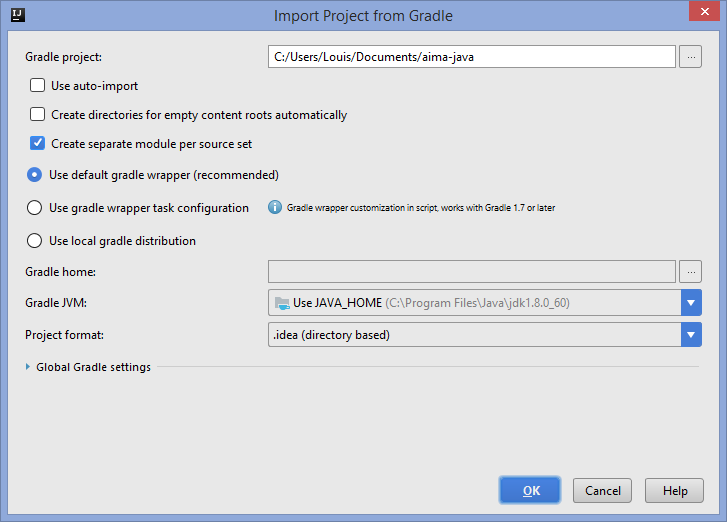Select Use local gradle distribution radio button

tap(35, 241)
